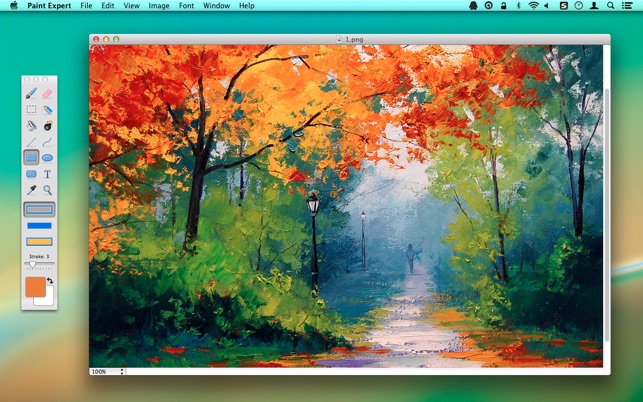Screen dimensions: 643x402
Task: Click the orange foreground color swatch
Action: tap(35, 287)
